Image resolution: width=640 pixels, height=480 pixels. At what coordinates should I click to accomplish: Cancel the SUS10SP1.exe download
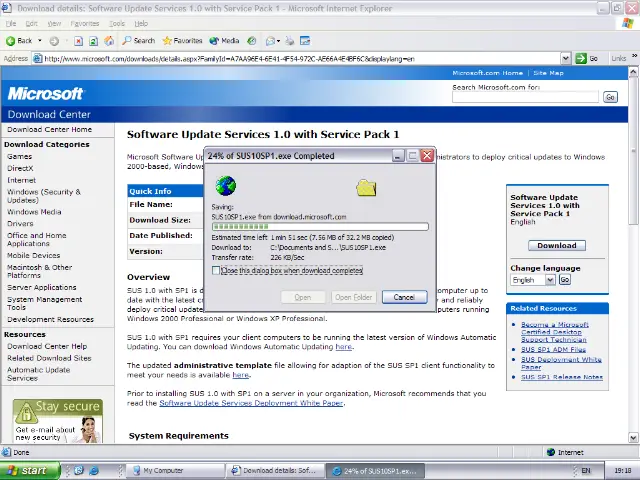coord(404,297)
